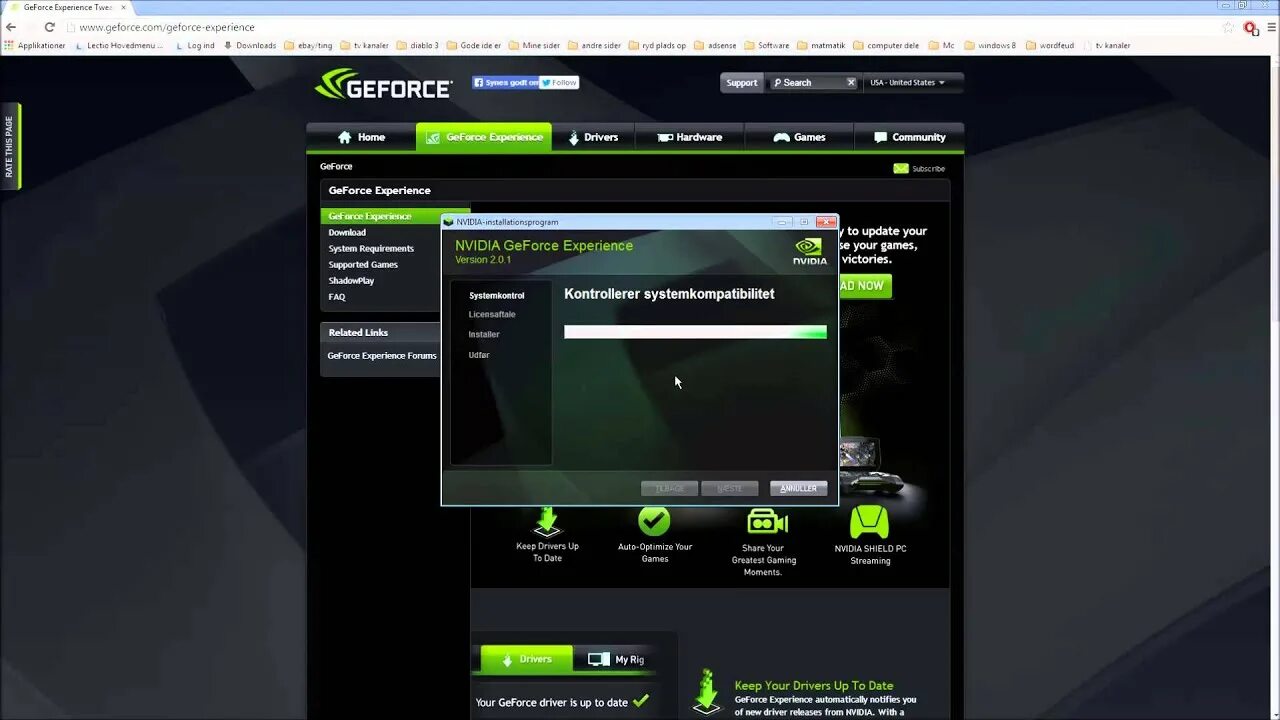Click the GeForce logo

[383, 85]
